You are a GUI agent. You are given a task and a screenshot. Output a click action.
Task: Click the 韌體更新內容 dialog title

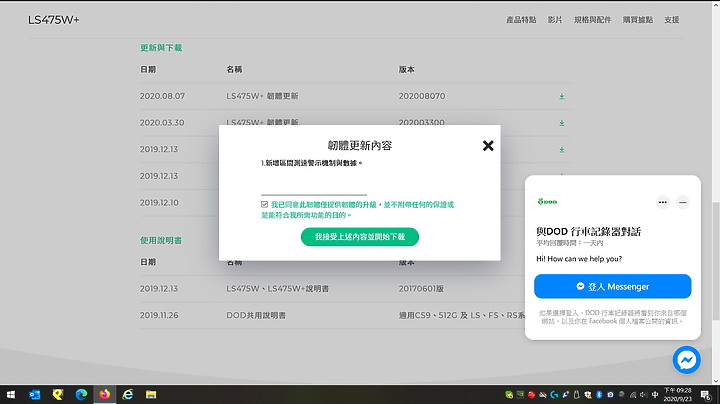(x=360, y=146)
